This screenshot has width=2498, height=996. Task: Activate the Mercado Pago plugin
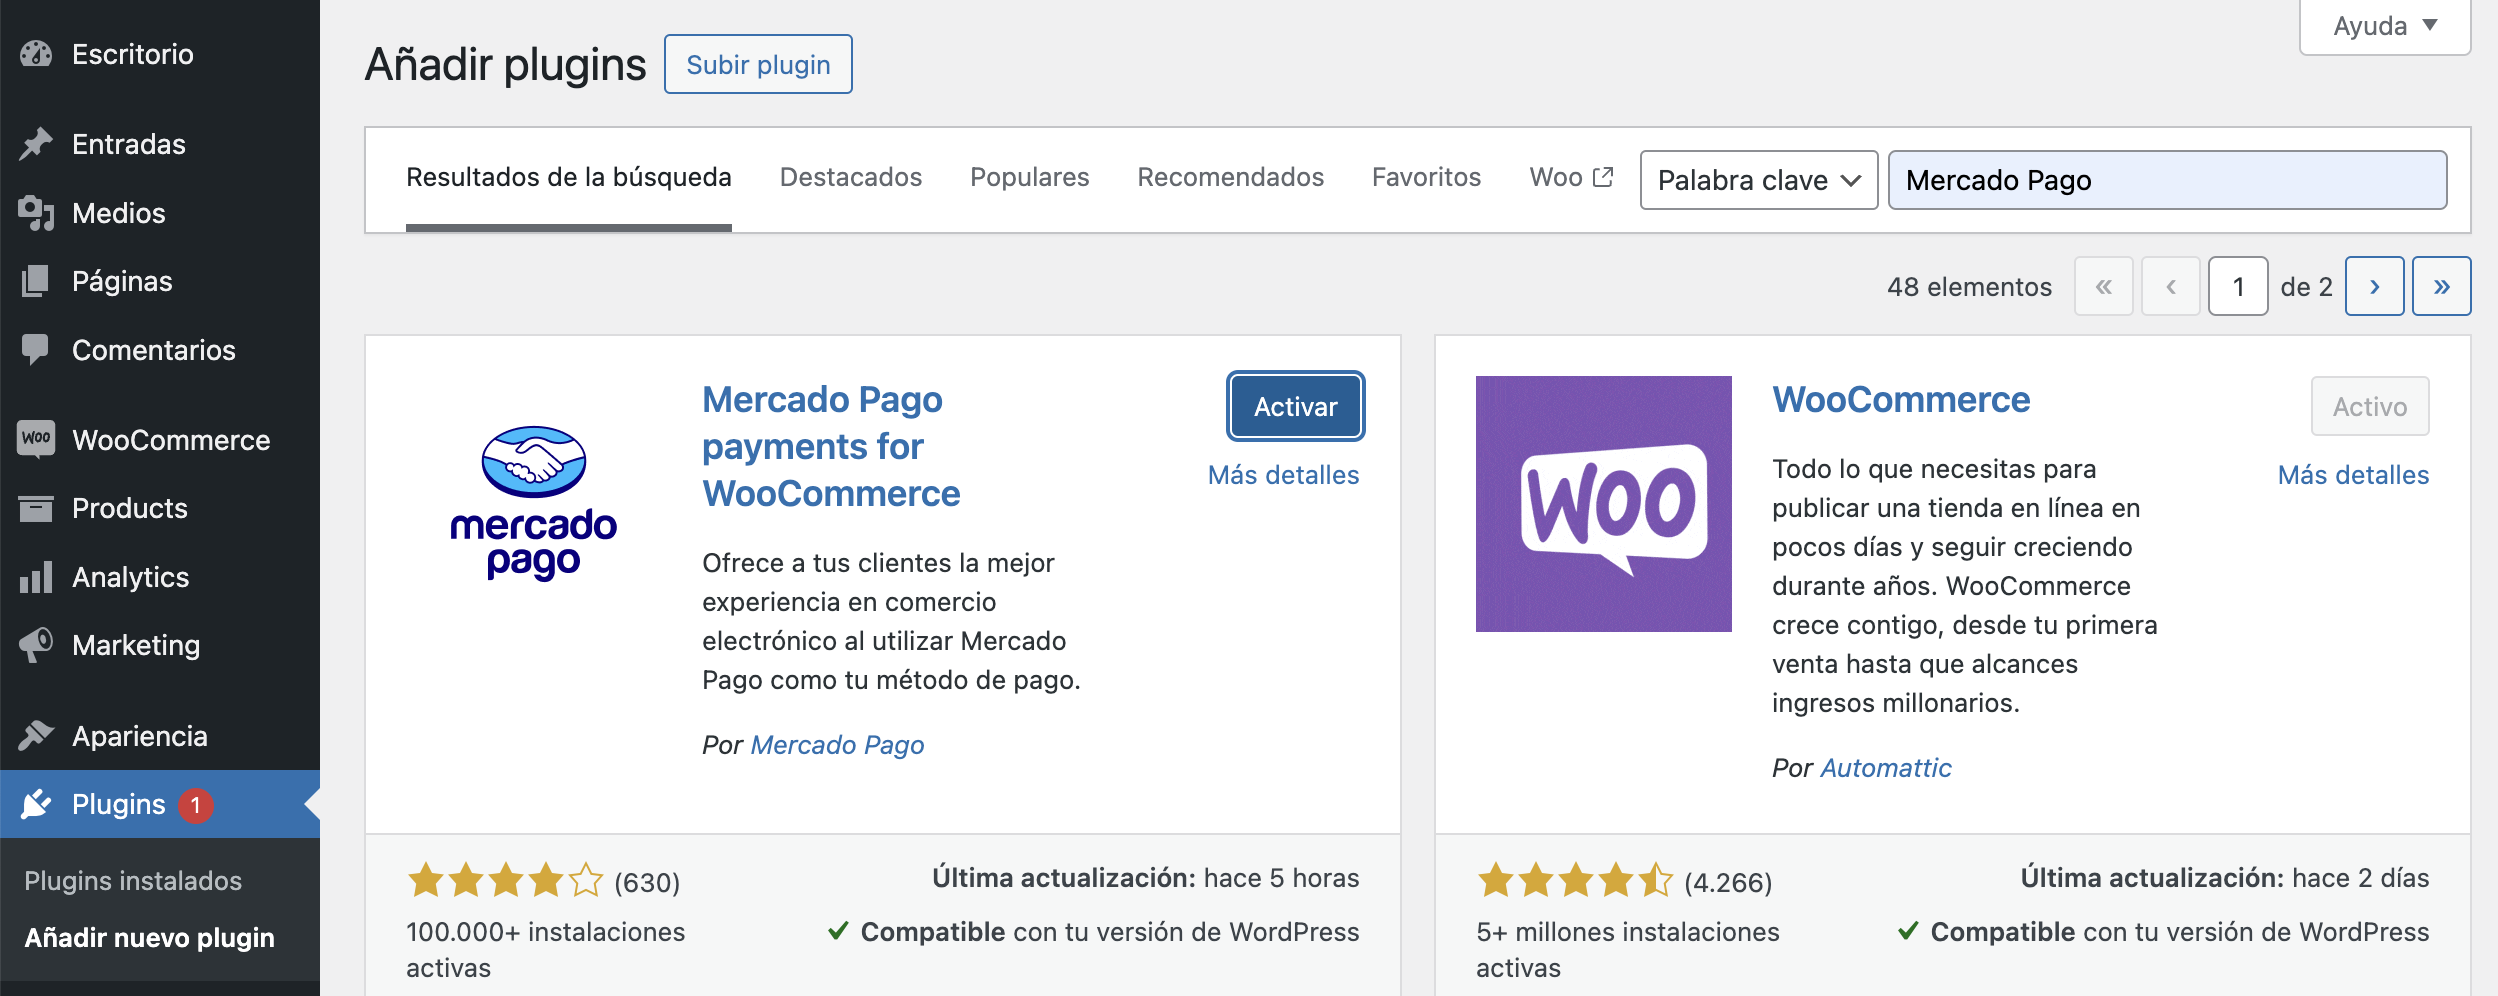[x=1296, y=407]
